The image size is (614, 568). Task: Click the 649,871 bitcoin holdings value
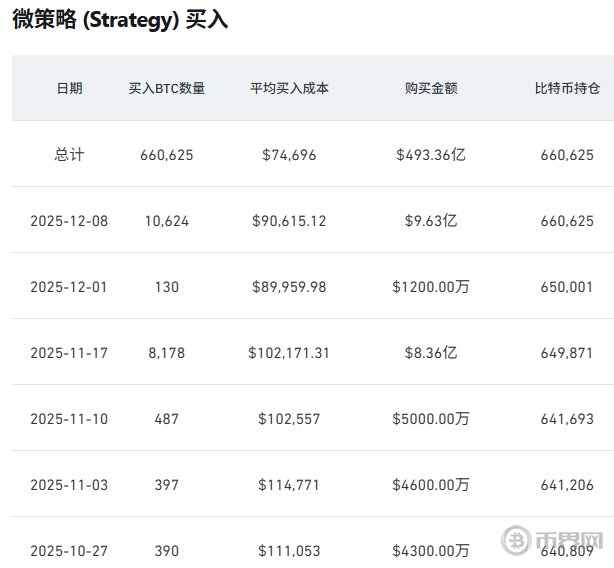pos(567,352)
